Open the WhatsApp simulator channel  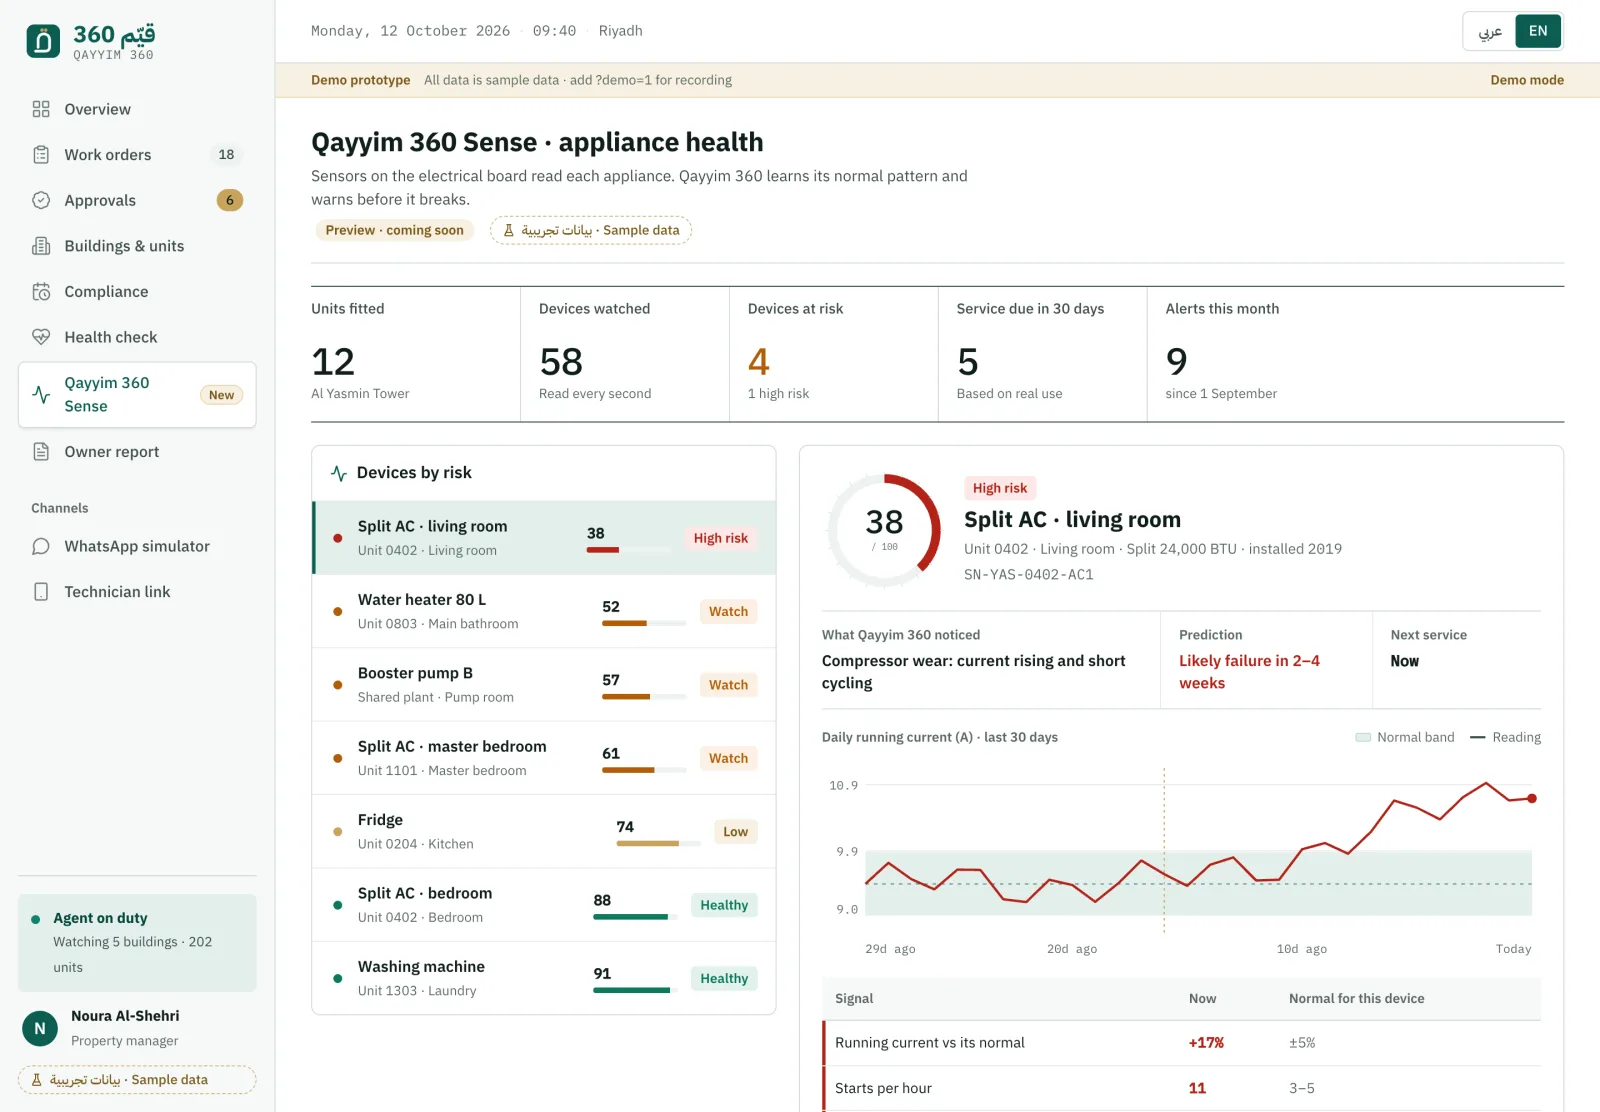[137, 546]
